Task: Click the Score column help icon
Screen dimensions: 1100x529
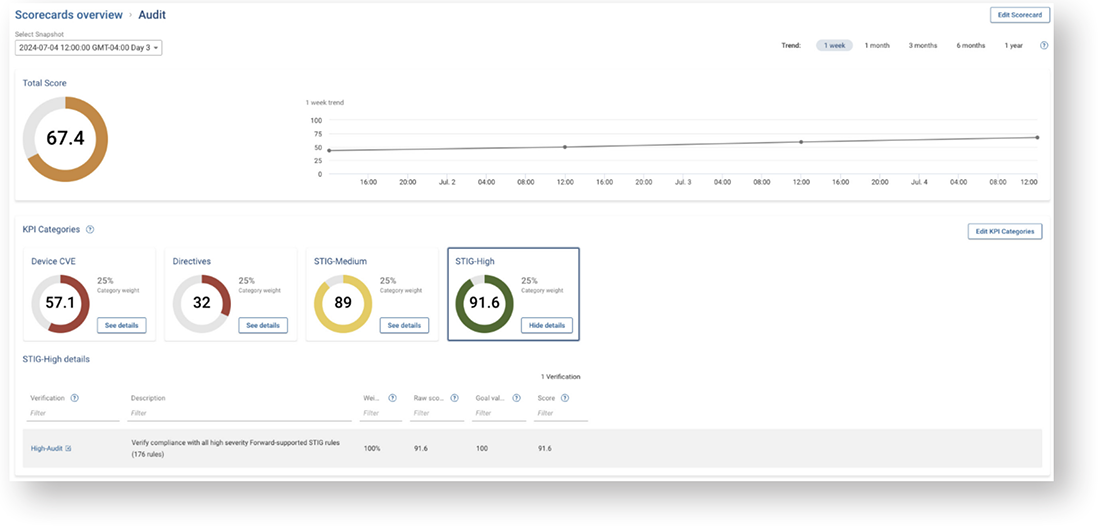Action: tap(565, 398)
